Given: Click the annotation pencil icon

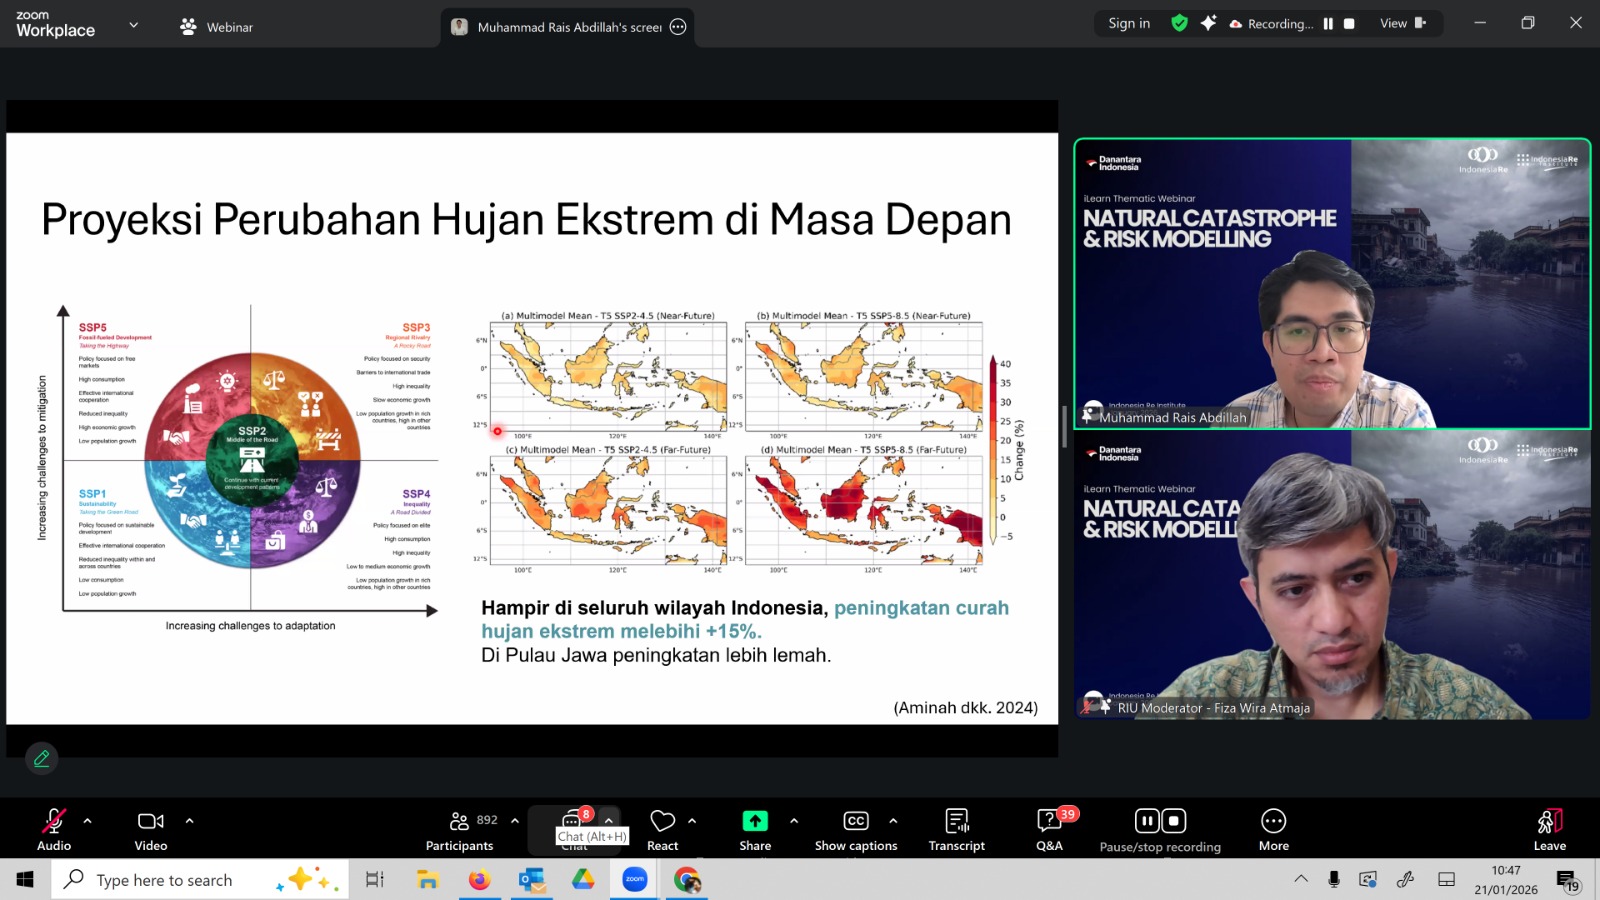Looking at the screenshot, I should click(x=42, y=759).
